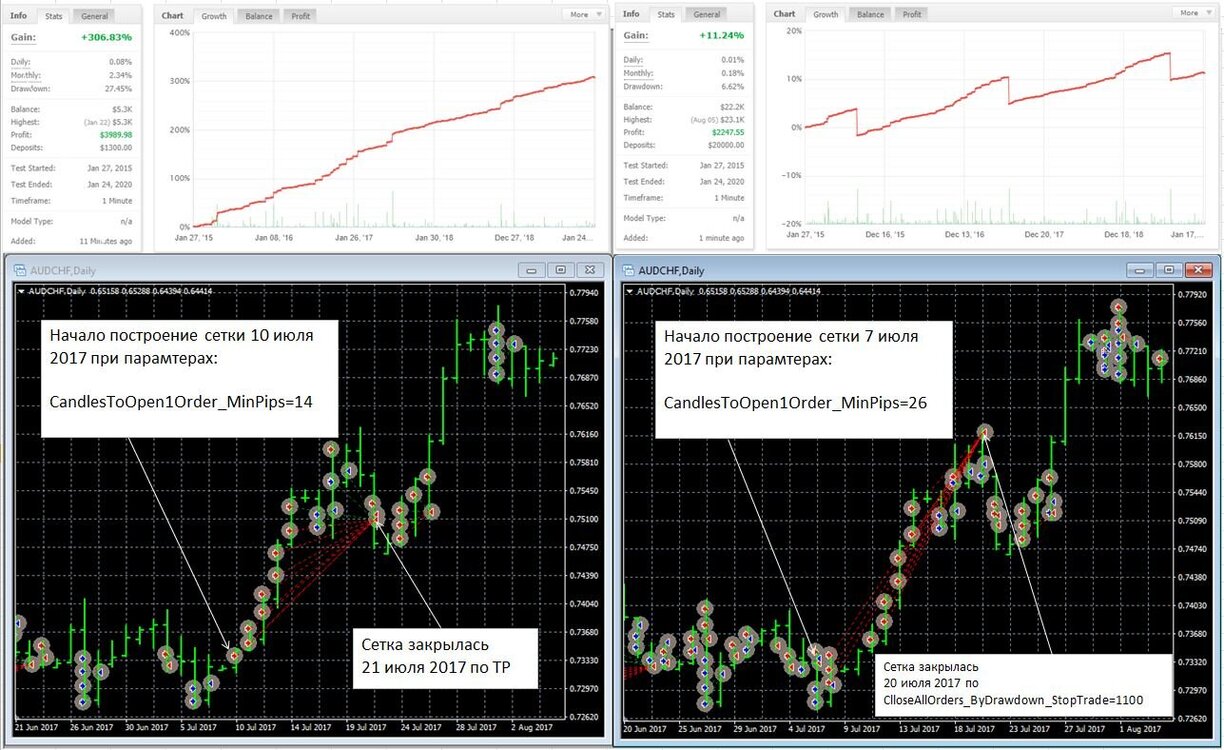Image resolution: width=1224 pixels, height=750 pixels.
Task: Close the left AUDCHF,Daily chart window
Action: coord(590,269)
